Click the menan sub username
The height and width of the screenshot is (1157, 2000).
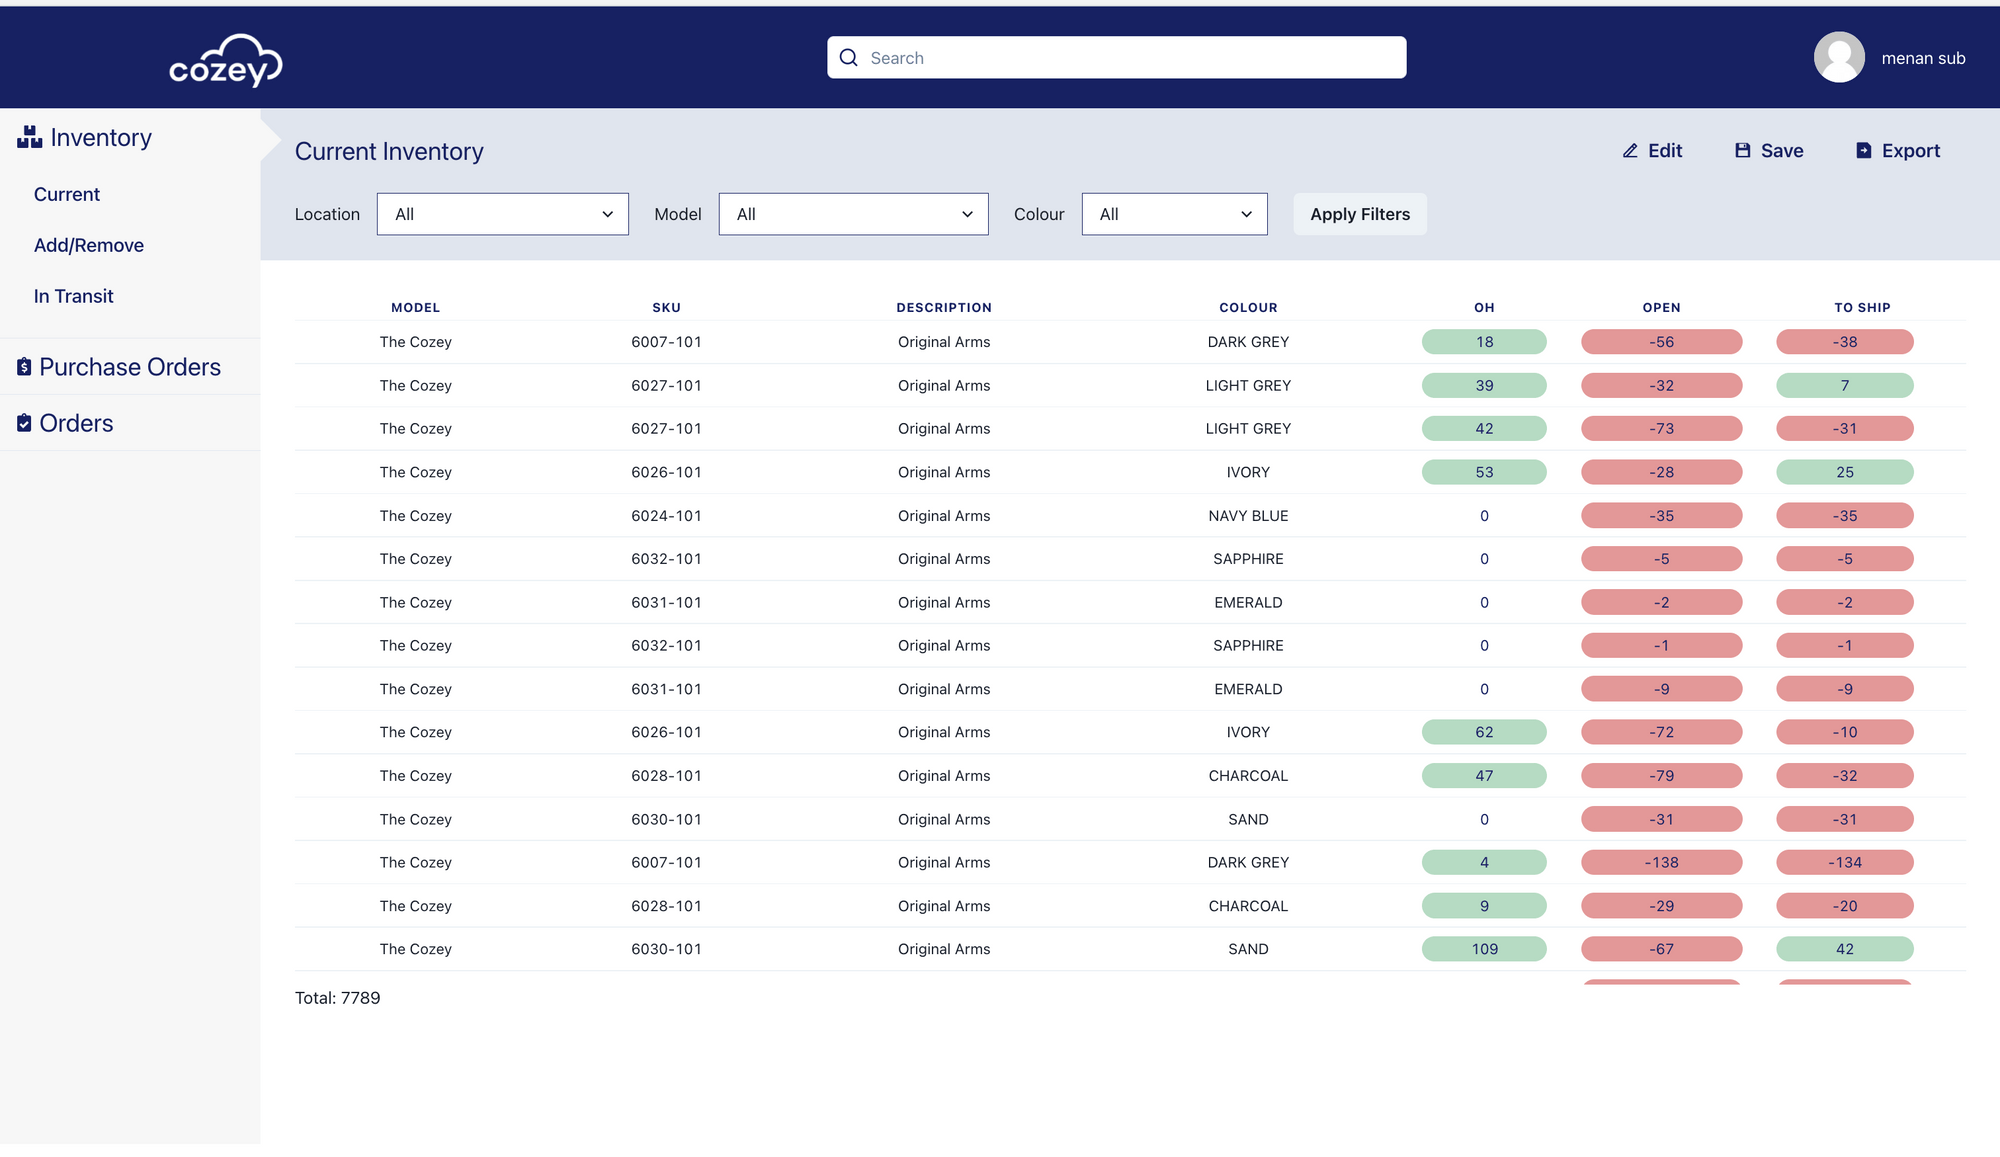1923,58
